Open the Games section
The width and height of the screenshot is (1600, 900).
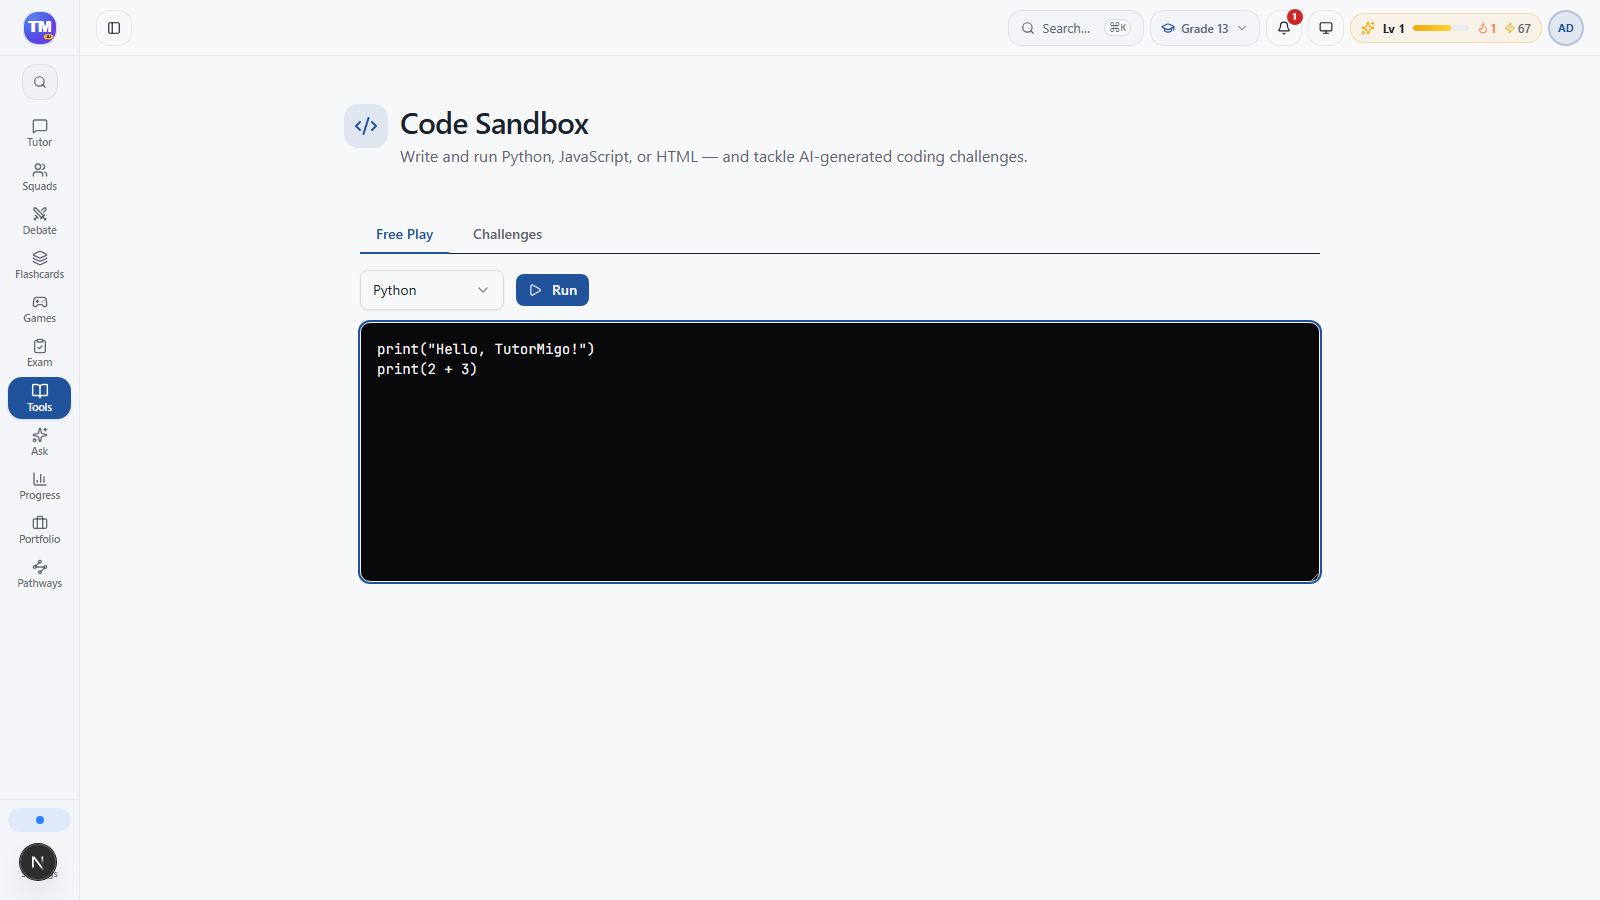coord(40,309)
